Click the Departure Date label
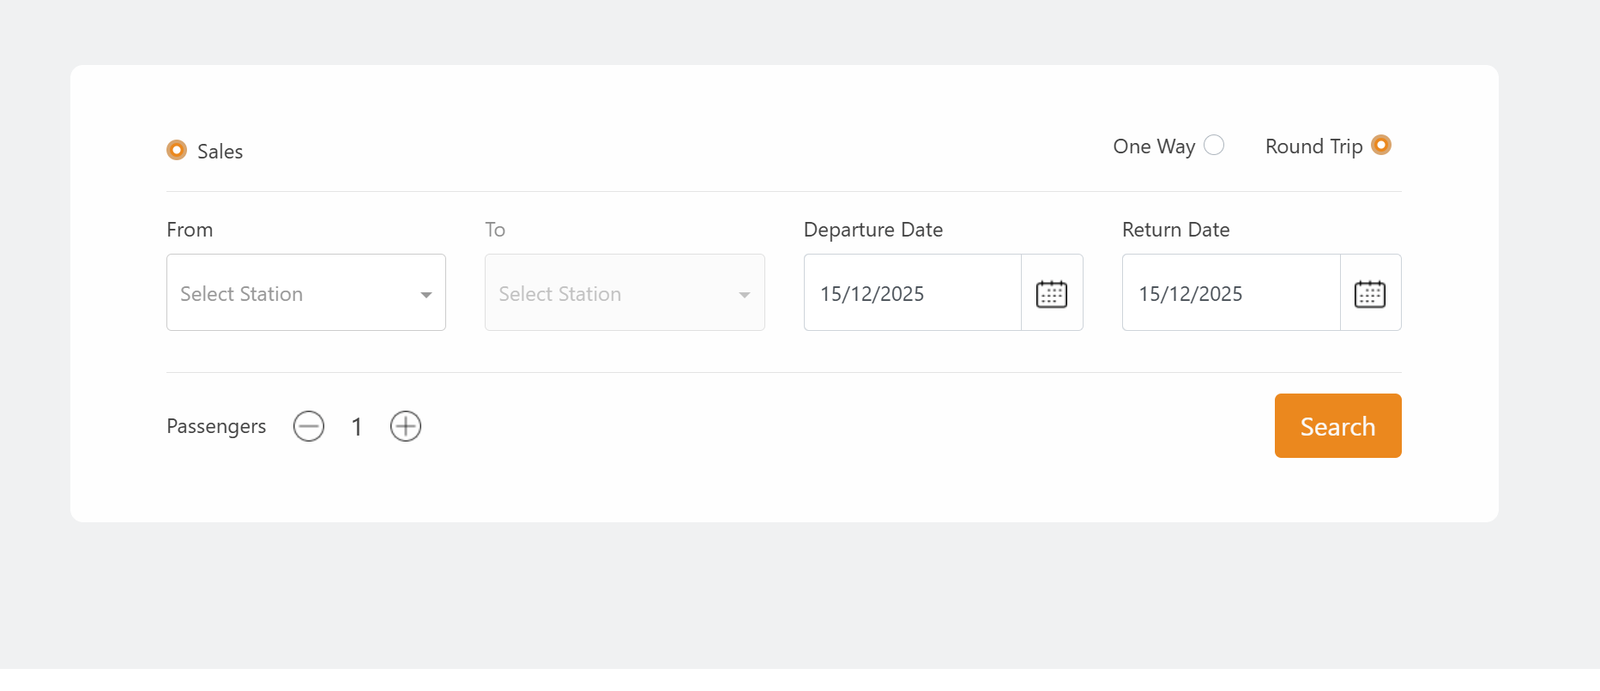The width and height of the screenshot is (1600, 691). pyautogui.click(x=873, y=230)
